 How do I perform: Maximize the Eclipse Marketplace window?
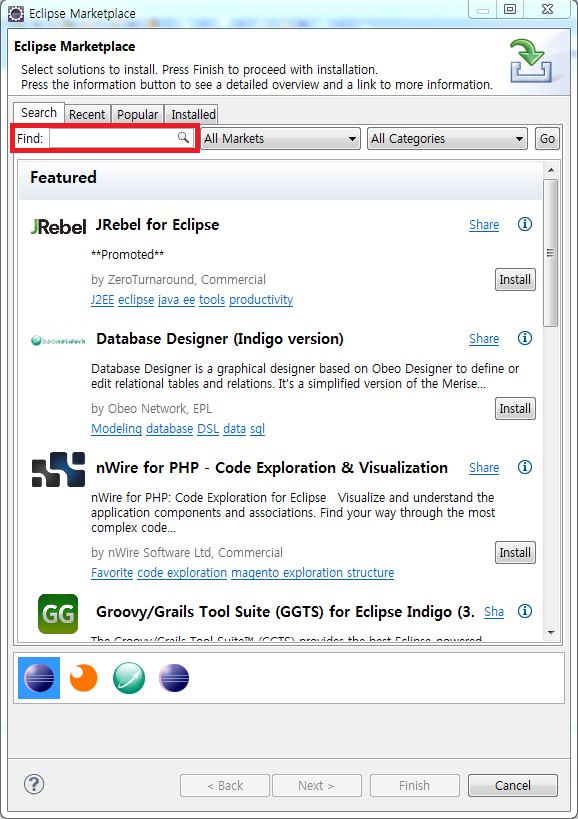(x=510, y=9)
